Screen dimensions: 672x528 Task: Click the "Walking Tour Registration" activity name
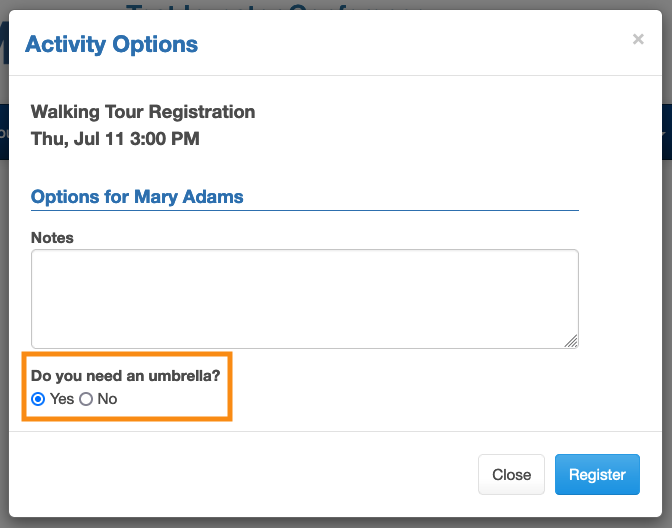(x=143, y=112)
